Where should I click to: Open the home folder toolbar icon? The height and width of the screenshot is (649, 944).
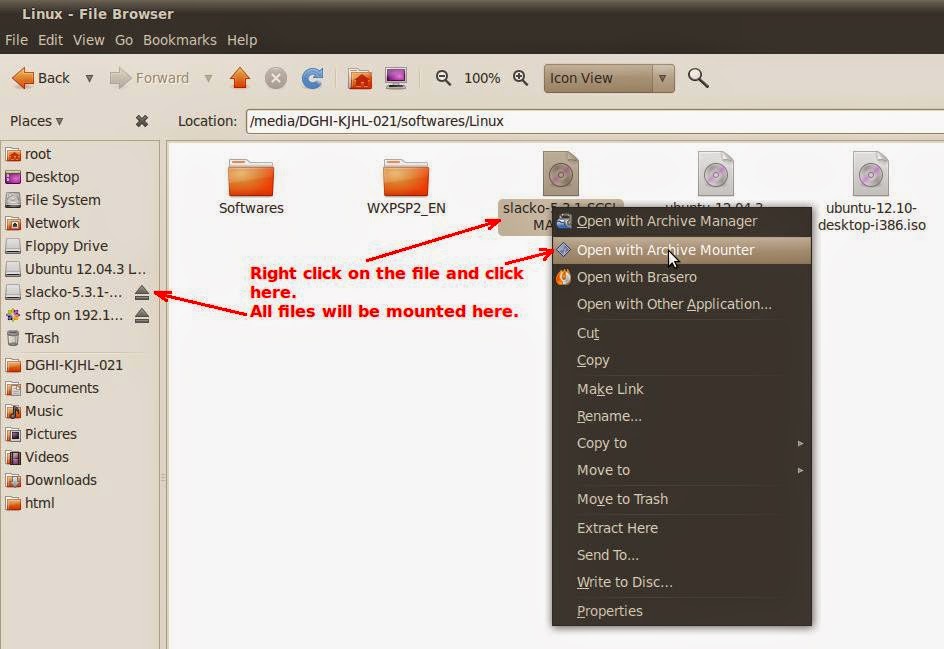(x=359, y=77)
